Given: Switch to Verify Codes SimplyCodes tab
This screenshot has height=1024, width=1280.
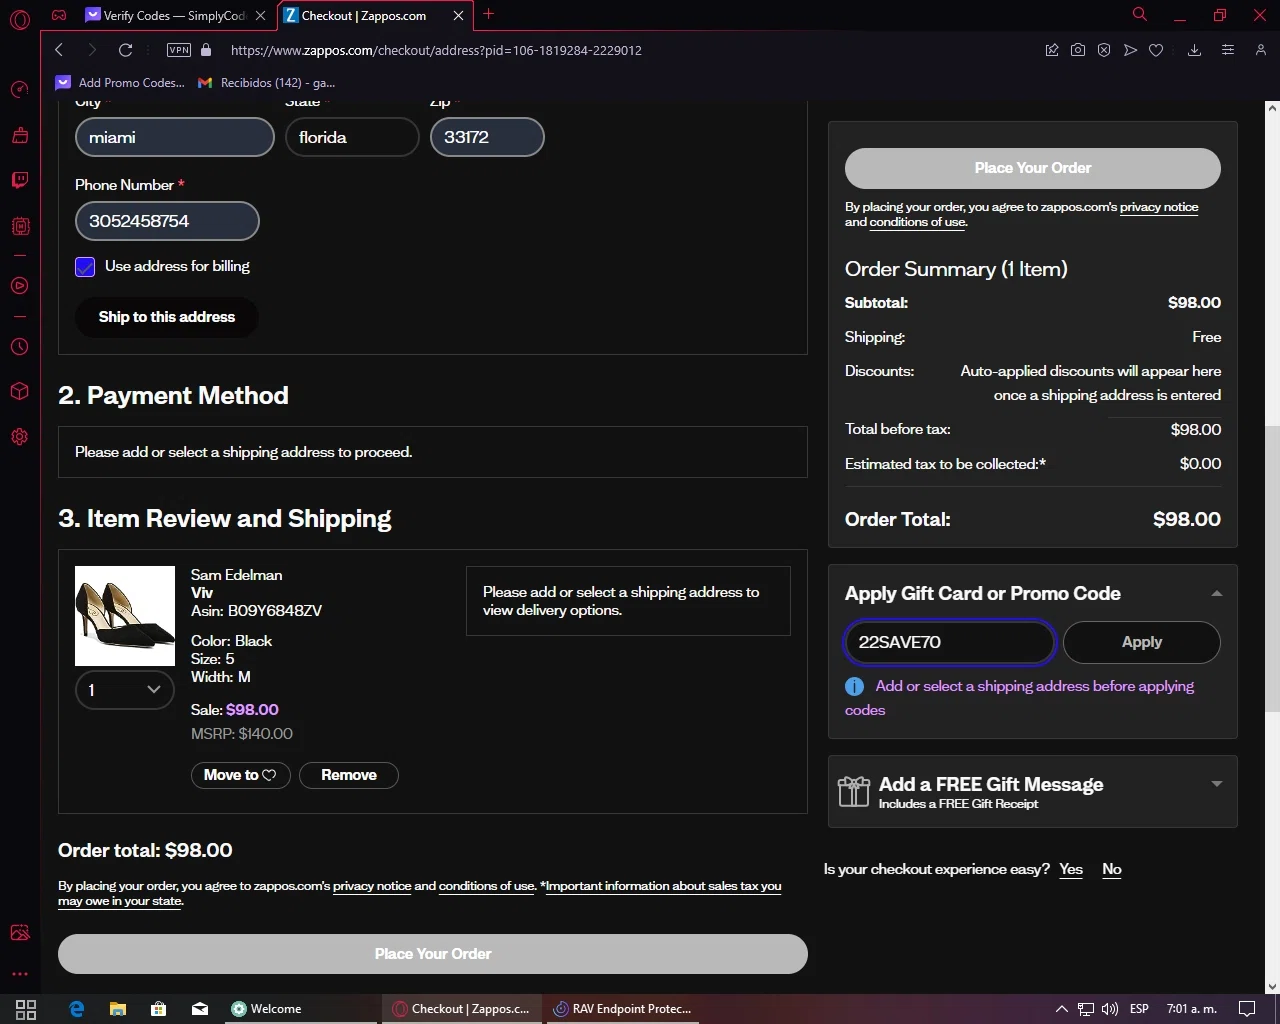Looking at the screenshot, I should 175,15.
